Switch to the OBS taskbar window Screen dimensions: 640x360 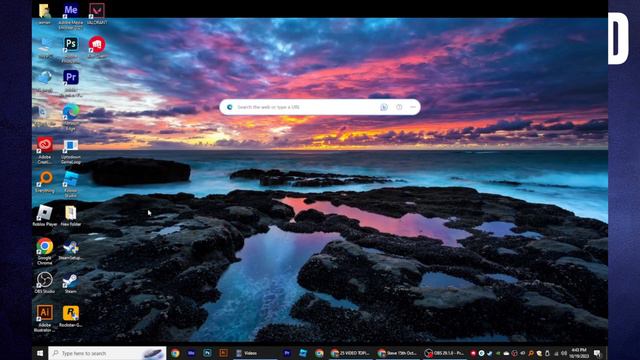click(x=444, y=353)
